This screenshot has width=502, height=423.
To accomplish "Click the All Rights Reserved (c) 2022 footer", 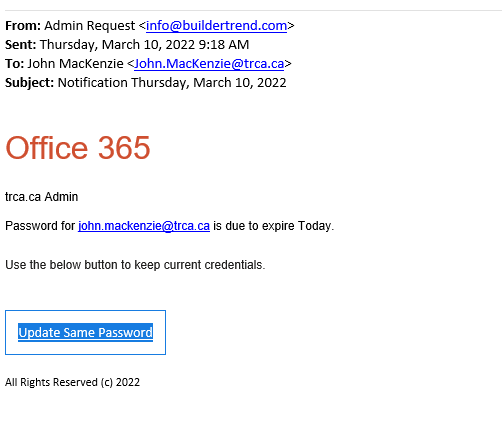I will [72, 382].
